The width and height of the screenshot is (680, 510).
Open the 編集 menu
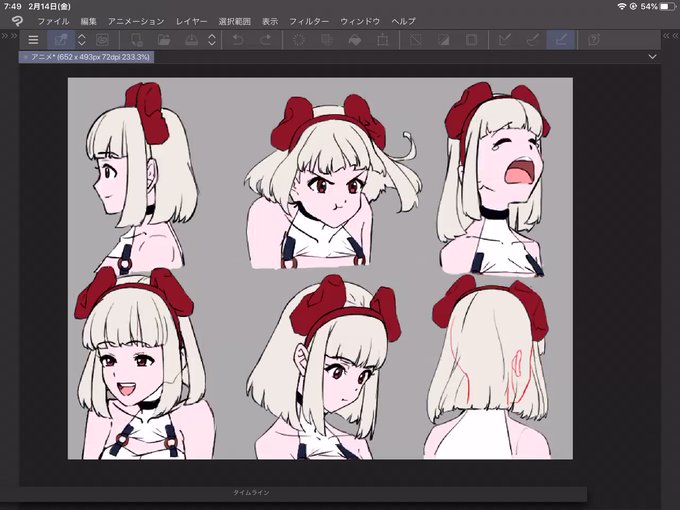(x=88, y=21)
